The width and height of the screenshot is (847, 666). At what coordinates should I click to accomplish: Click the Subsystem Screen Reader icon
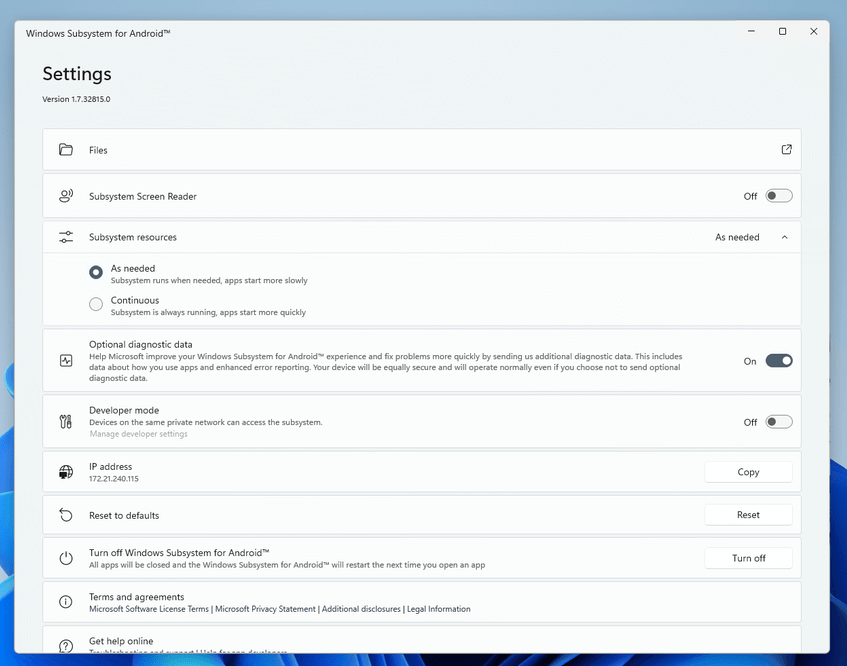(66, 196)
